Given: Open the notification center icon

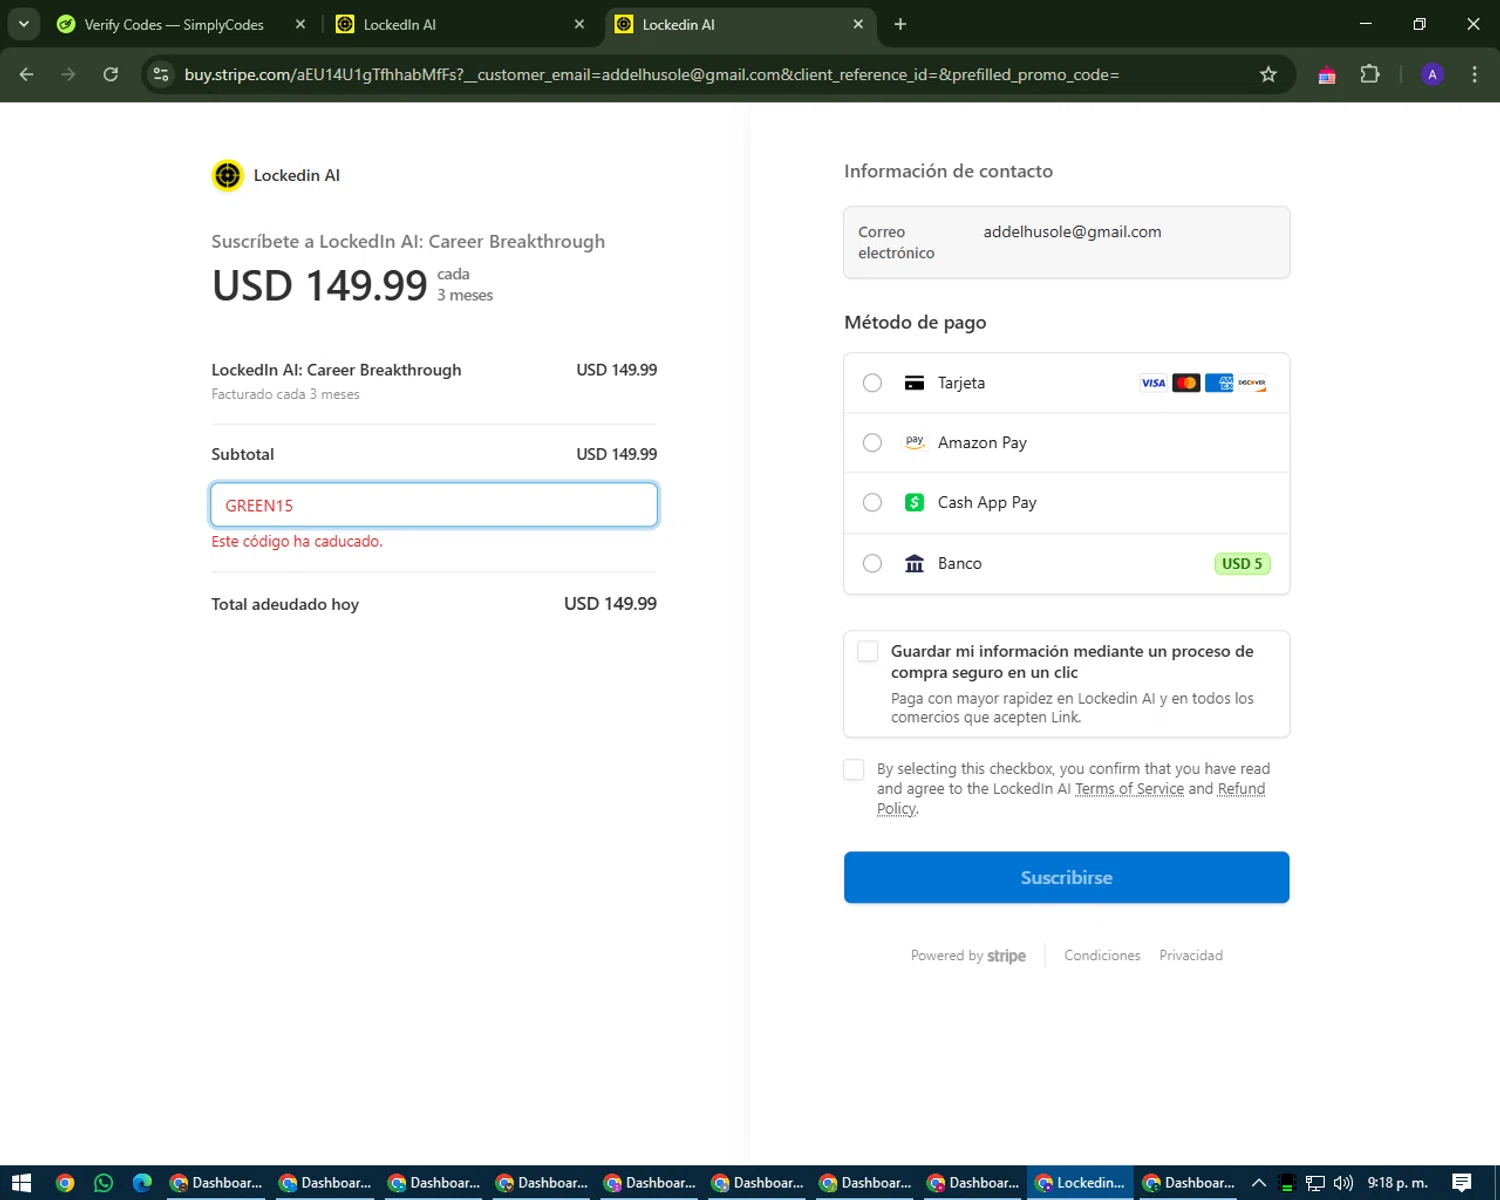Looking at the screenshot, I should (x=1462, y=1183).
